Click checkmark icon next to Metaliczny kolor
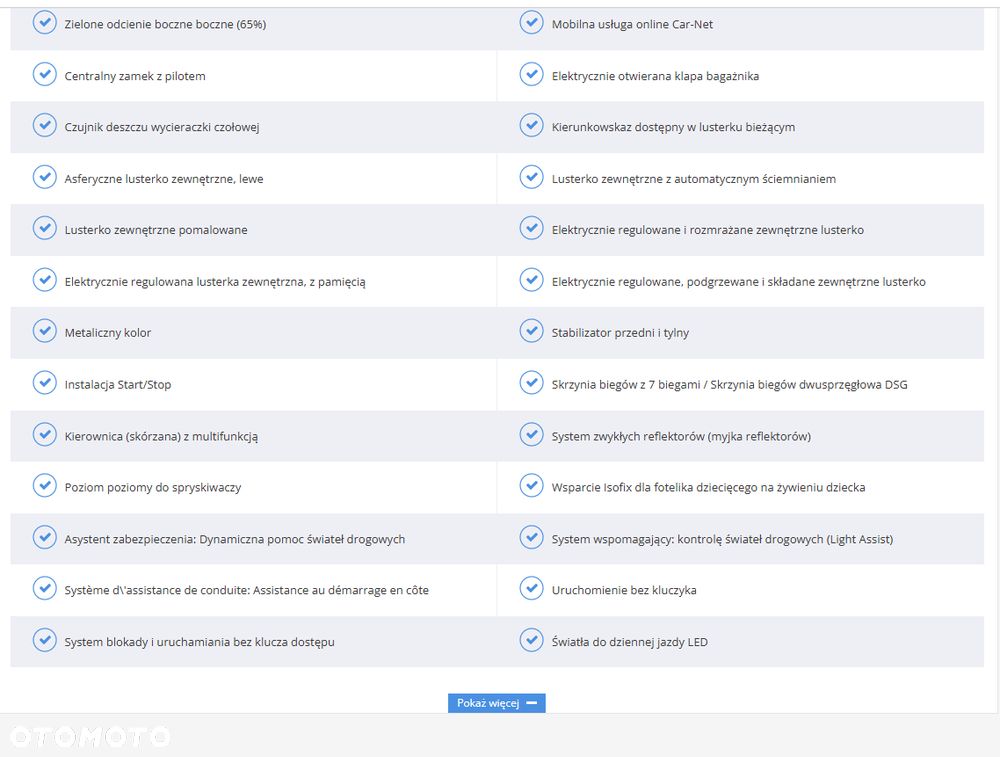 [x=45, y=330]
